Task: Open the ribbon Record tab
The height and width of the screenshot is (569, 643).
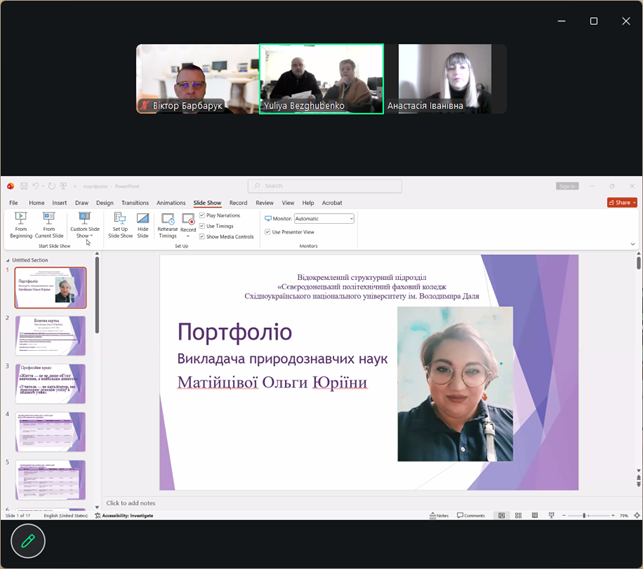Action: (238, 203)
